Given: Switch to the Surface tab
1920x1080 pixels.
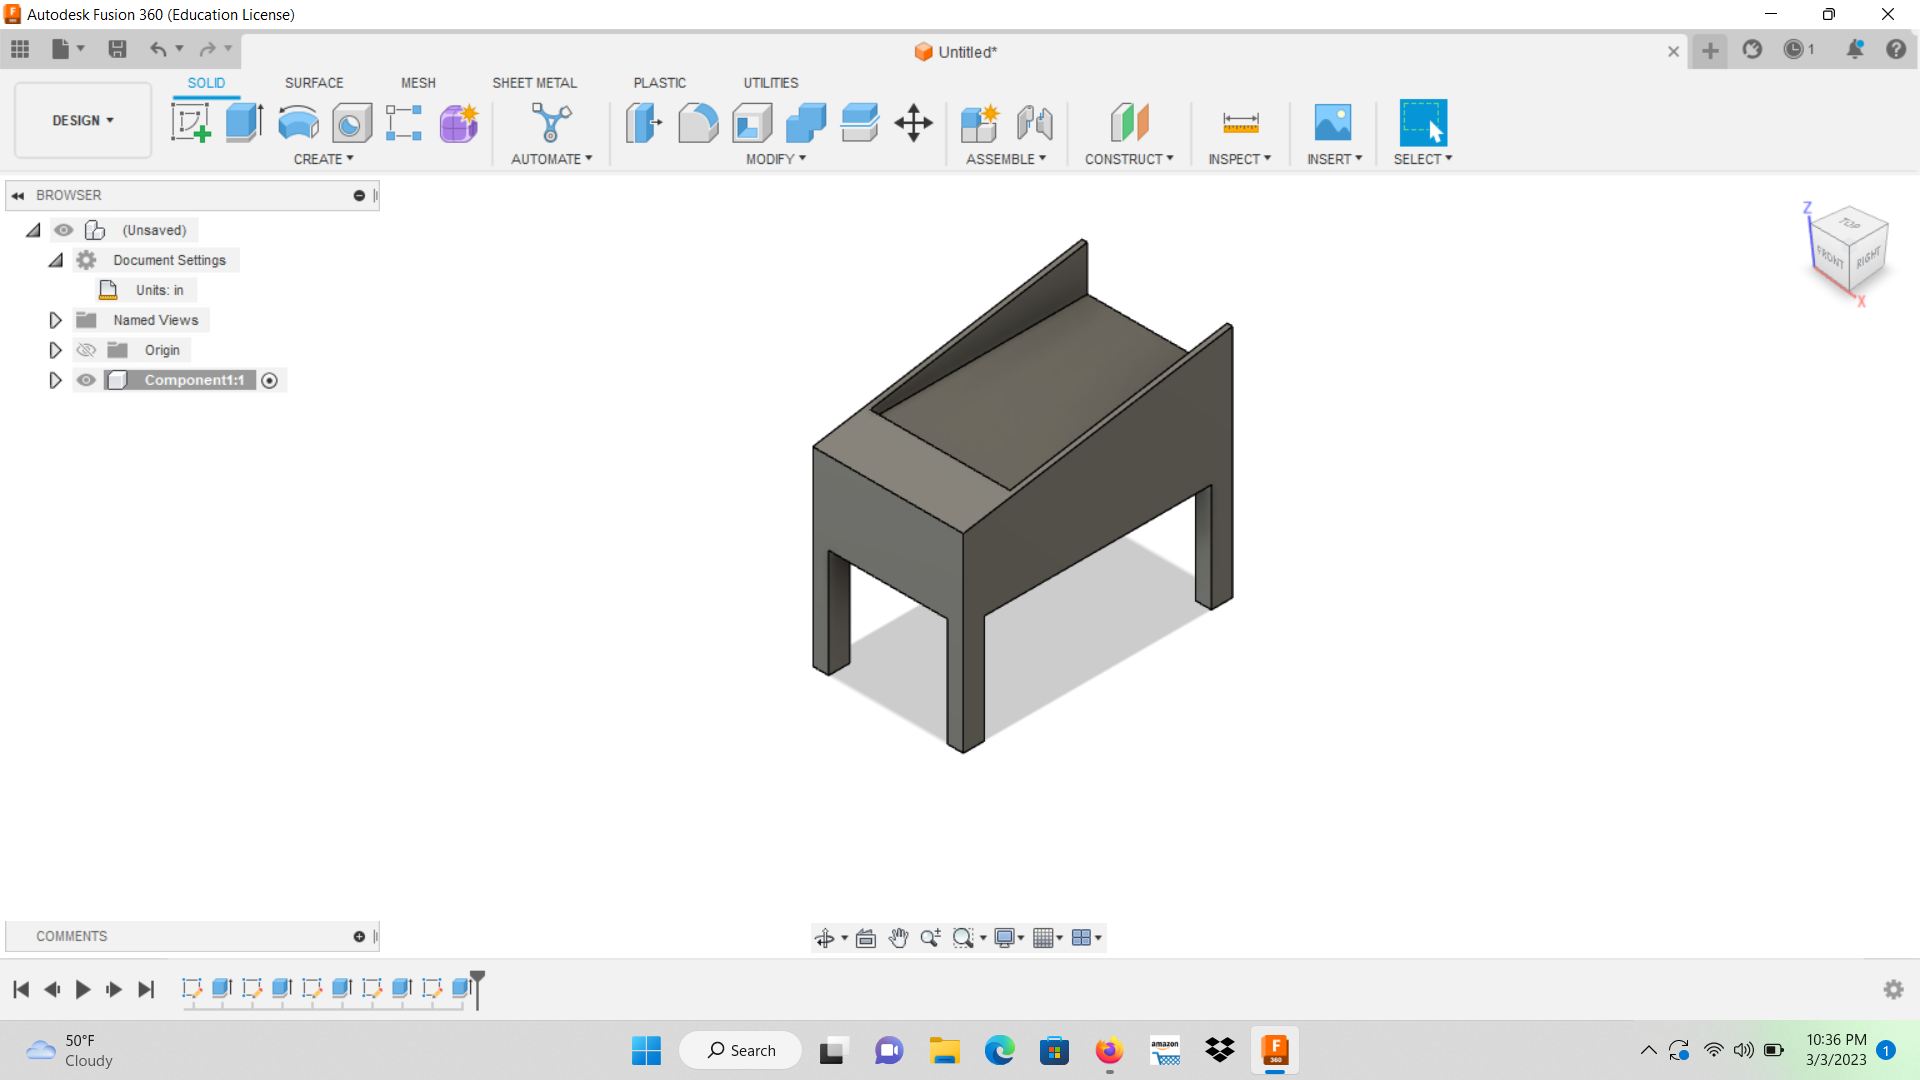Looking at the screenshot, I should (314, 83).
